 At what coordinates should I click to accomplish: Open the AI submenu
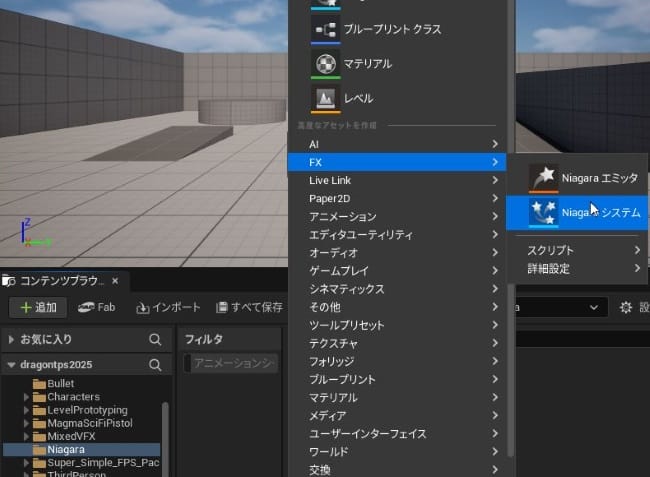[397, 144]
